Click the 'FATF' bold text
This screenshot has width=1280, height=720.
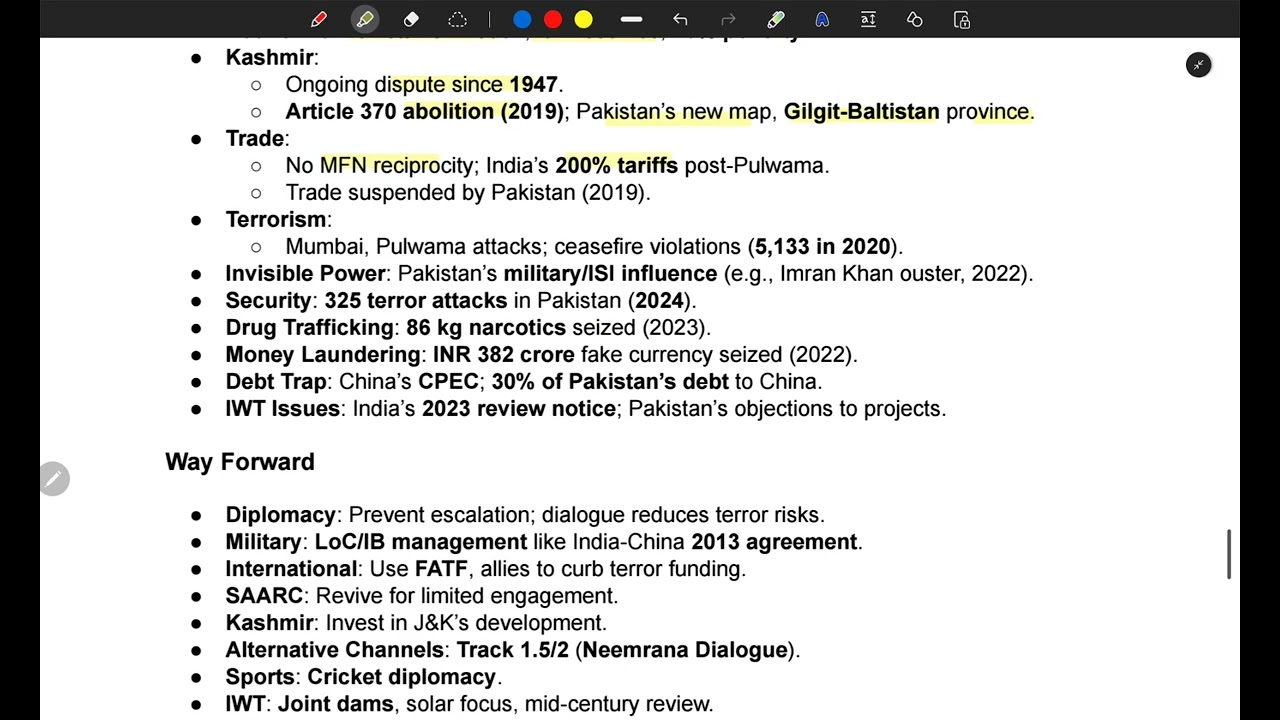tap(441, 569)
